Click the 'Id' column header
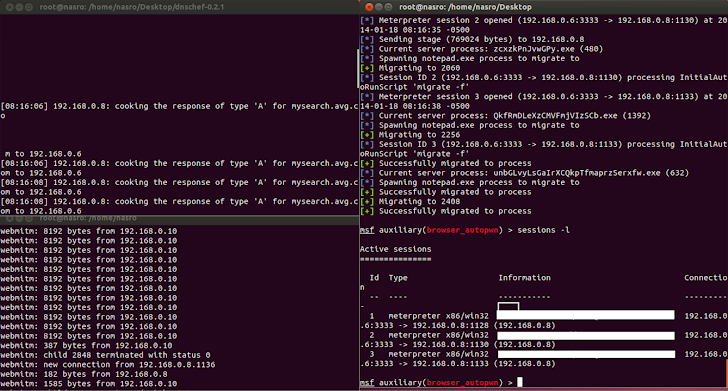The width and height of the screenshot is (728, 391). pos(374,278)
